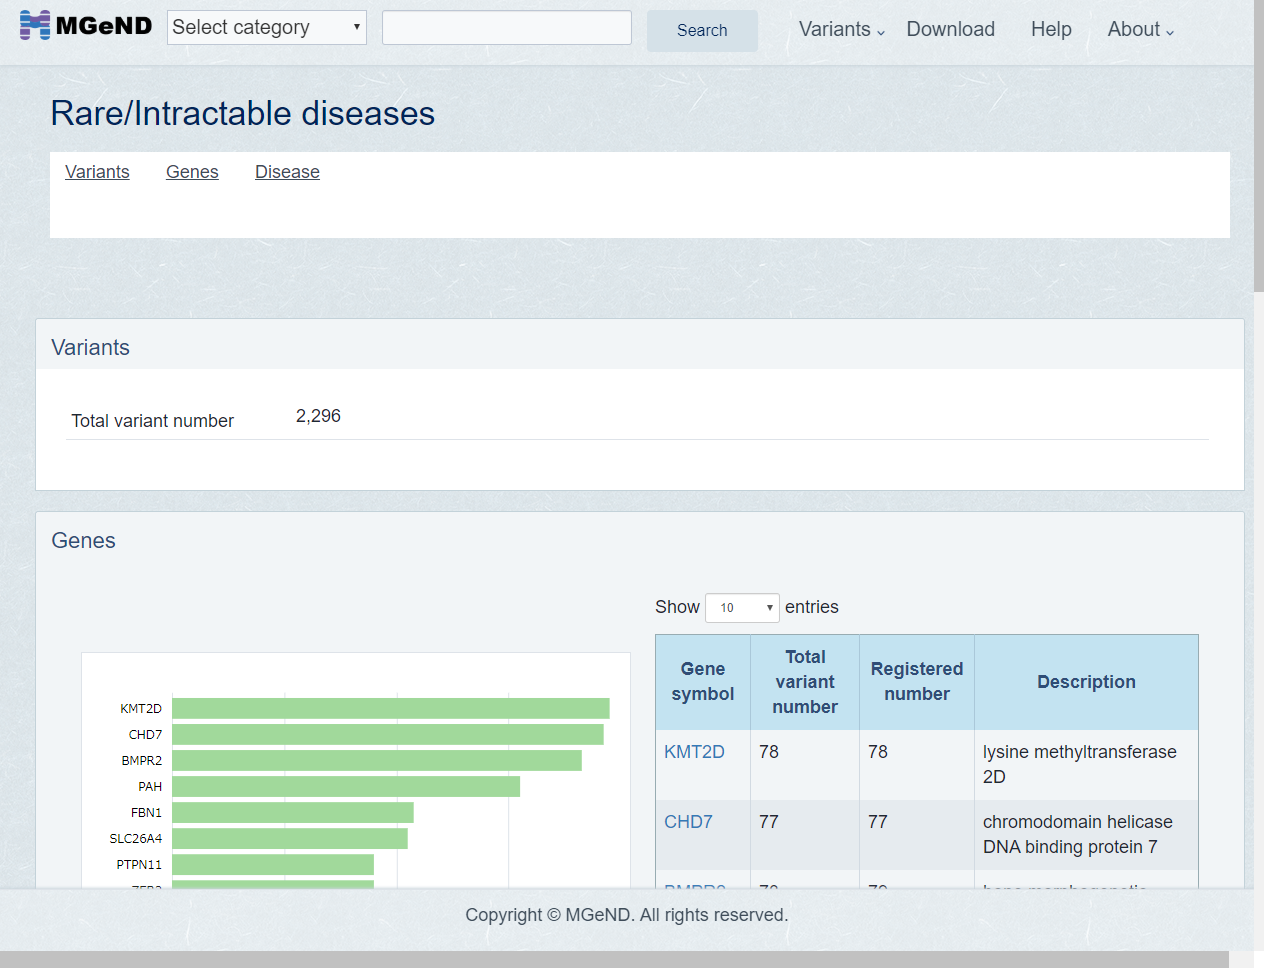Sort table by Description column
1264x968 pixels.
(1086, 682)
